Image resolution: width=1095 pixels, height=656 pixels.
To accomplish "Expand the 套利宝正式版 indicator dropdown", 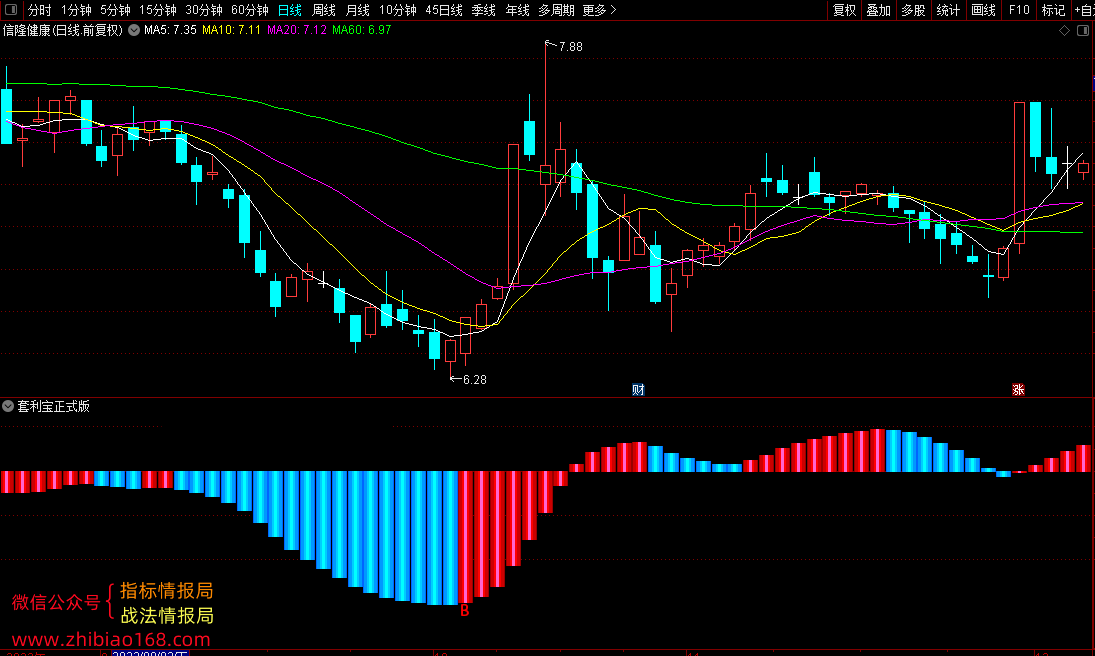I will tap(8, 406).
